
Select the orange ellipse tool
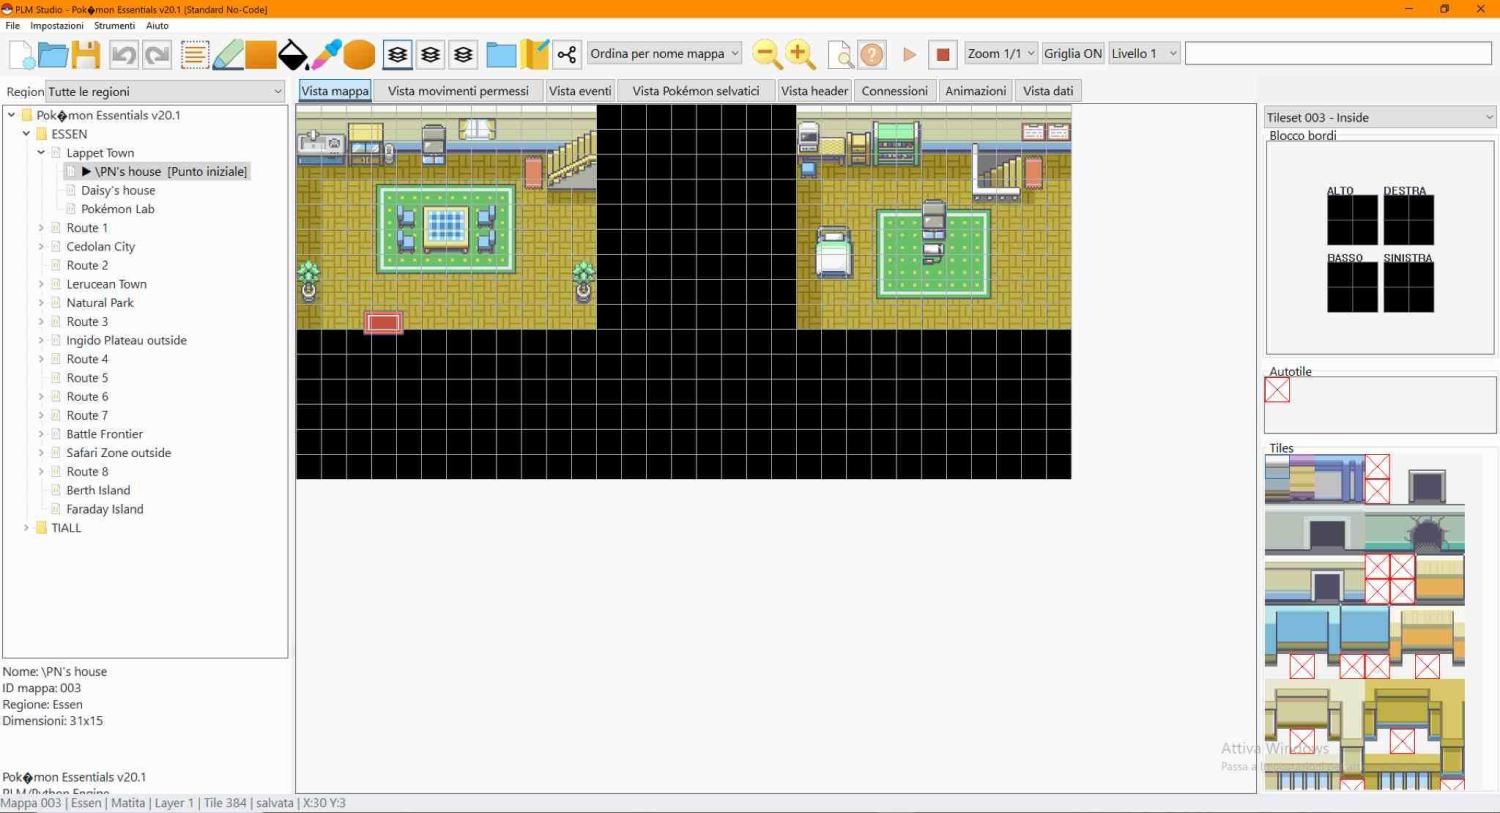click(359, 54)
